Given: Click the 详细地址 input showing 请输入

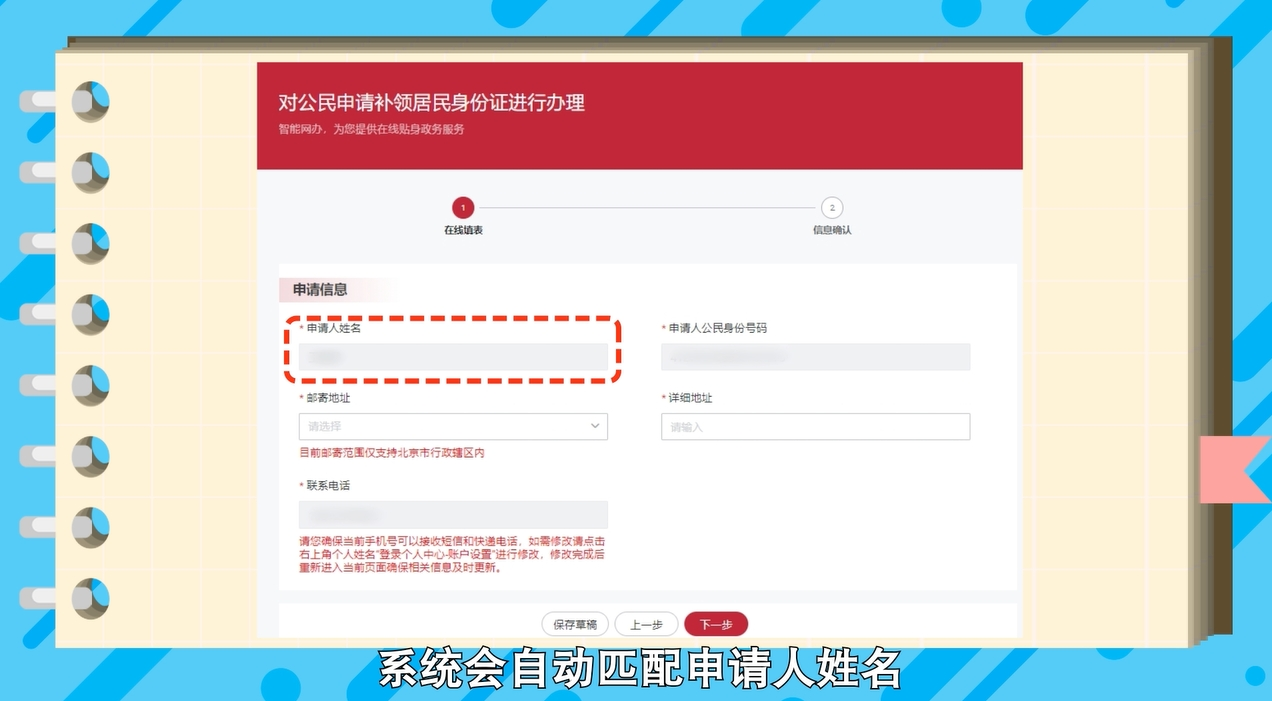Looking at the screenshot, I should (x=815, y=426).
